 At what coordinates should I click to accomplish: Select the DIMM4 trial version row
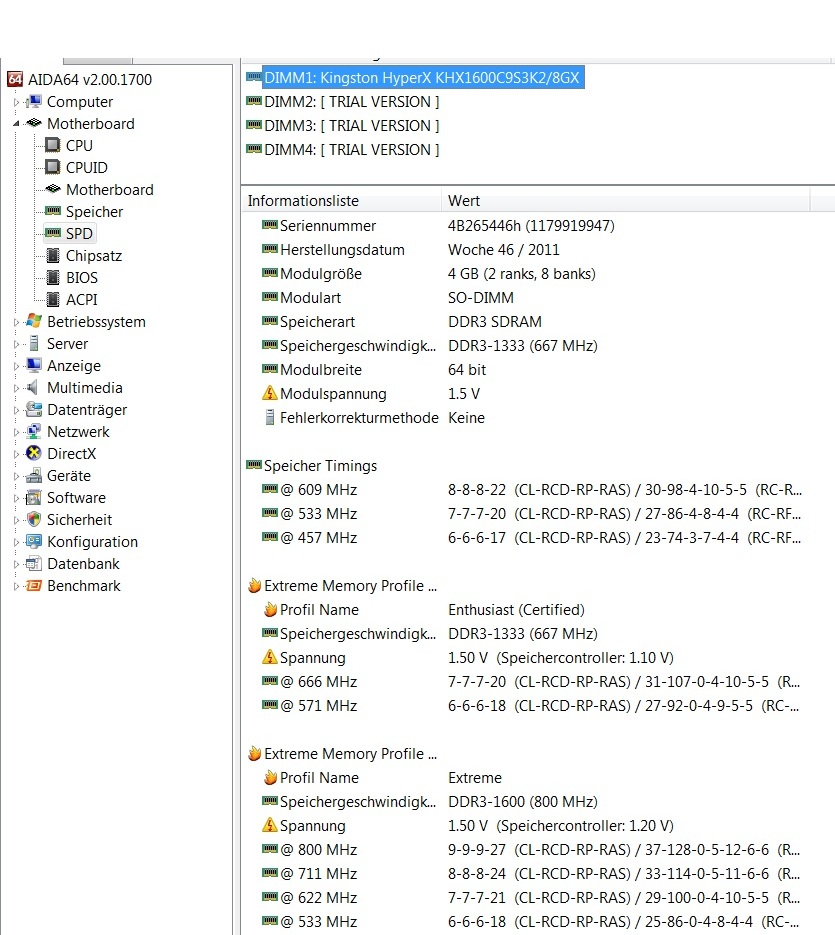[x=352, y=150]
